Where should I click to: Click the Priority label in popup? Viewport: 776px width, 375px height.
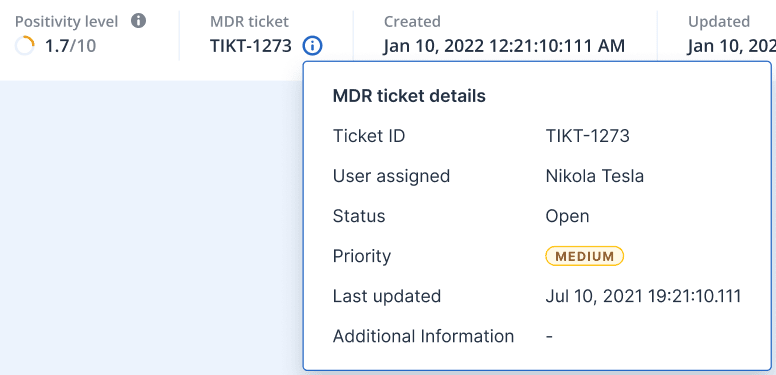point(362,256)
